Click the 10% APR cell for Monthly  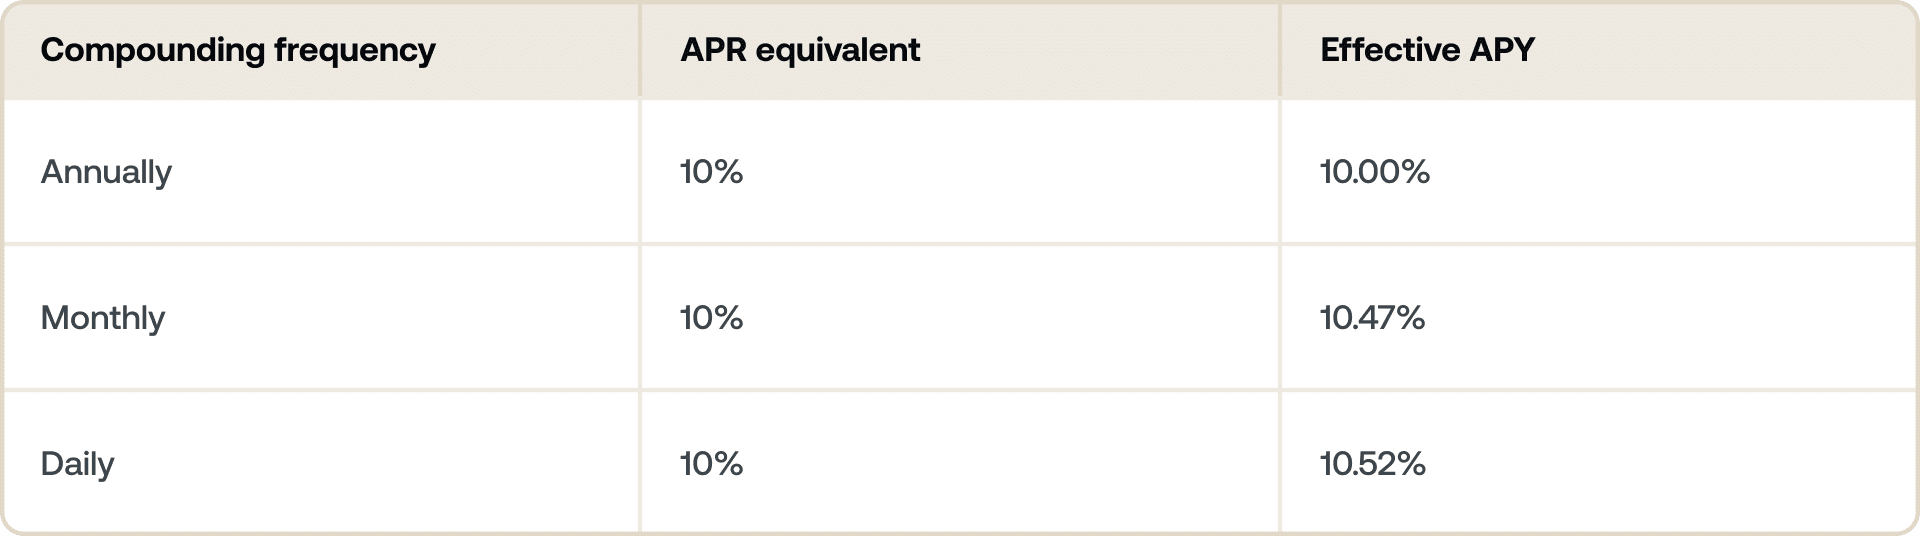[x=711, y=318]
